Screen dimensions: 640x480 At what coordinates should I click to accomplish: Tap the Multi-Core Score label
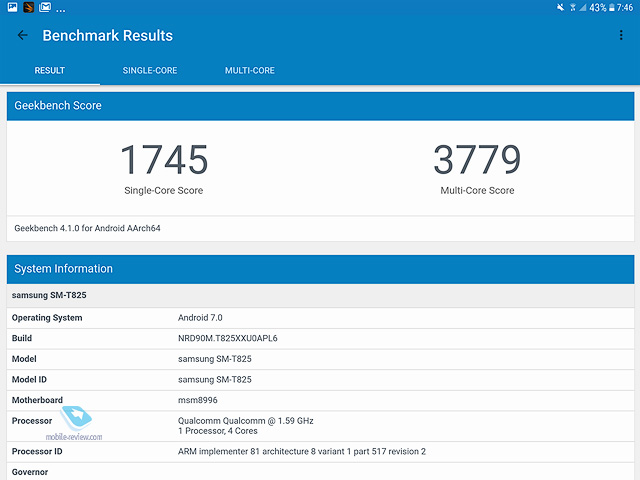coord(477,190)
